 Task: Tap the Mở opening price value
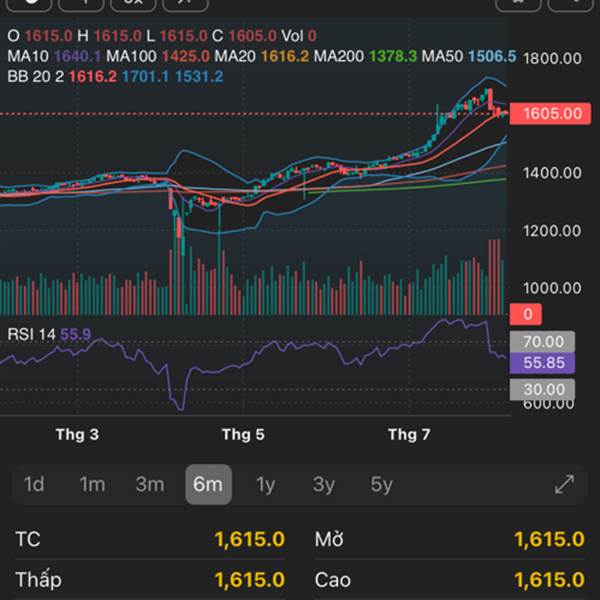pos(549,540)
